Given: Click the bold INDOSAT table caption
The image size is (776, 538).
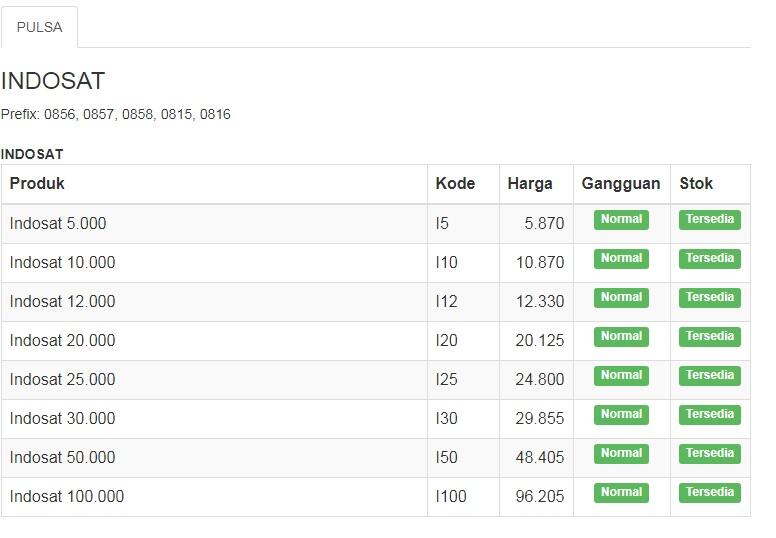Looking at the screenshot, I should click(x=32, y=154).
